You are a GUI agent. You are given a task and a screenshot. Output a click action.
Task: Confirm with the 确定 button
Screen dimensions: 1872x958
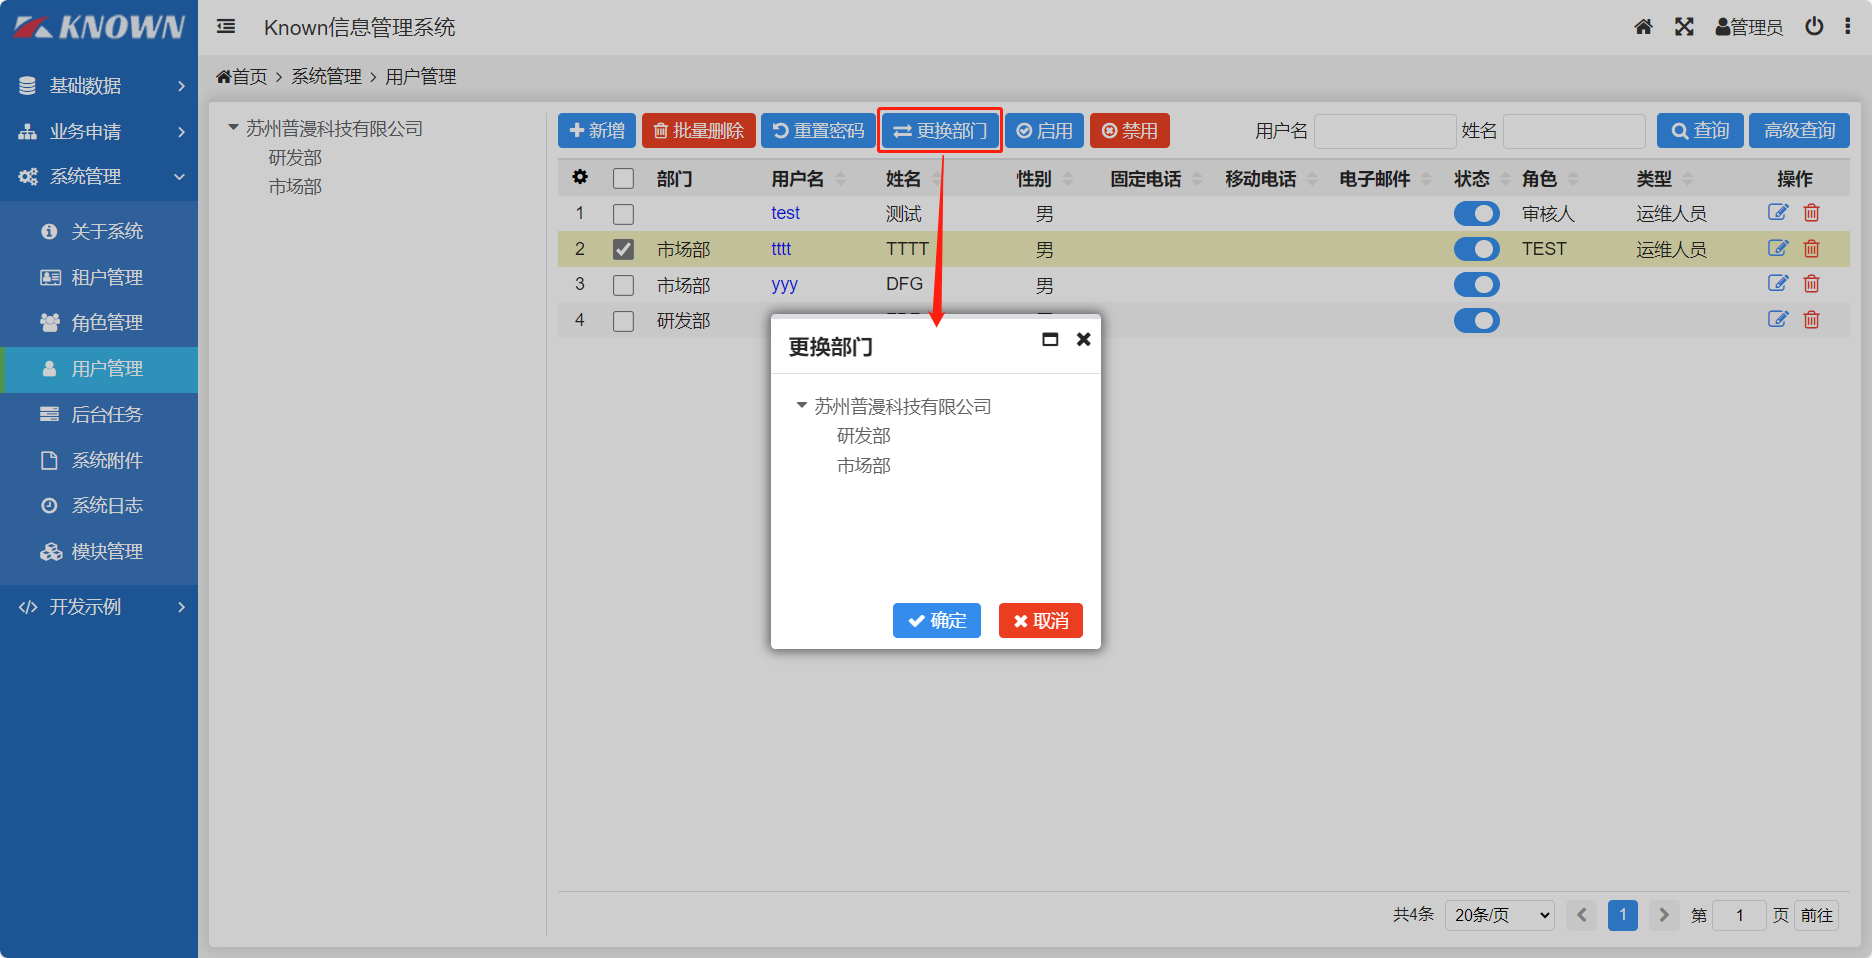(x=937, y=620)
